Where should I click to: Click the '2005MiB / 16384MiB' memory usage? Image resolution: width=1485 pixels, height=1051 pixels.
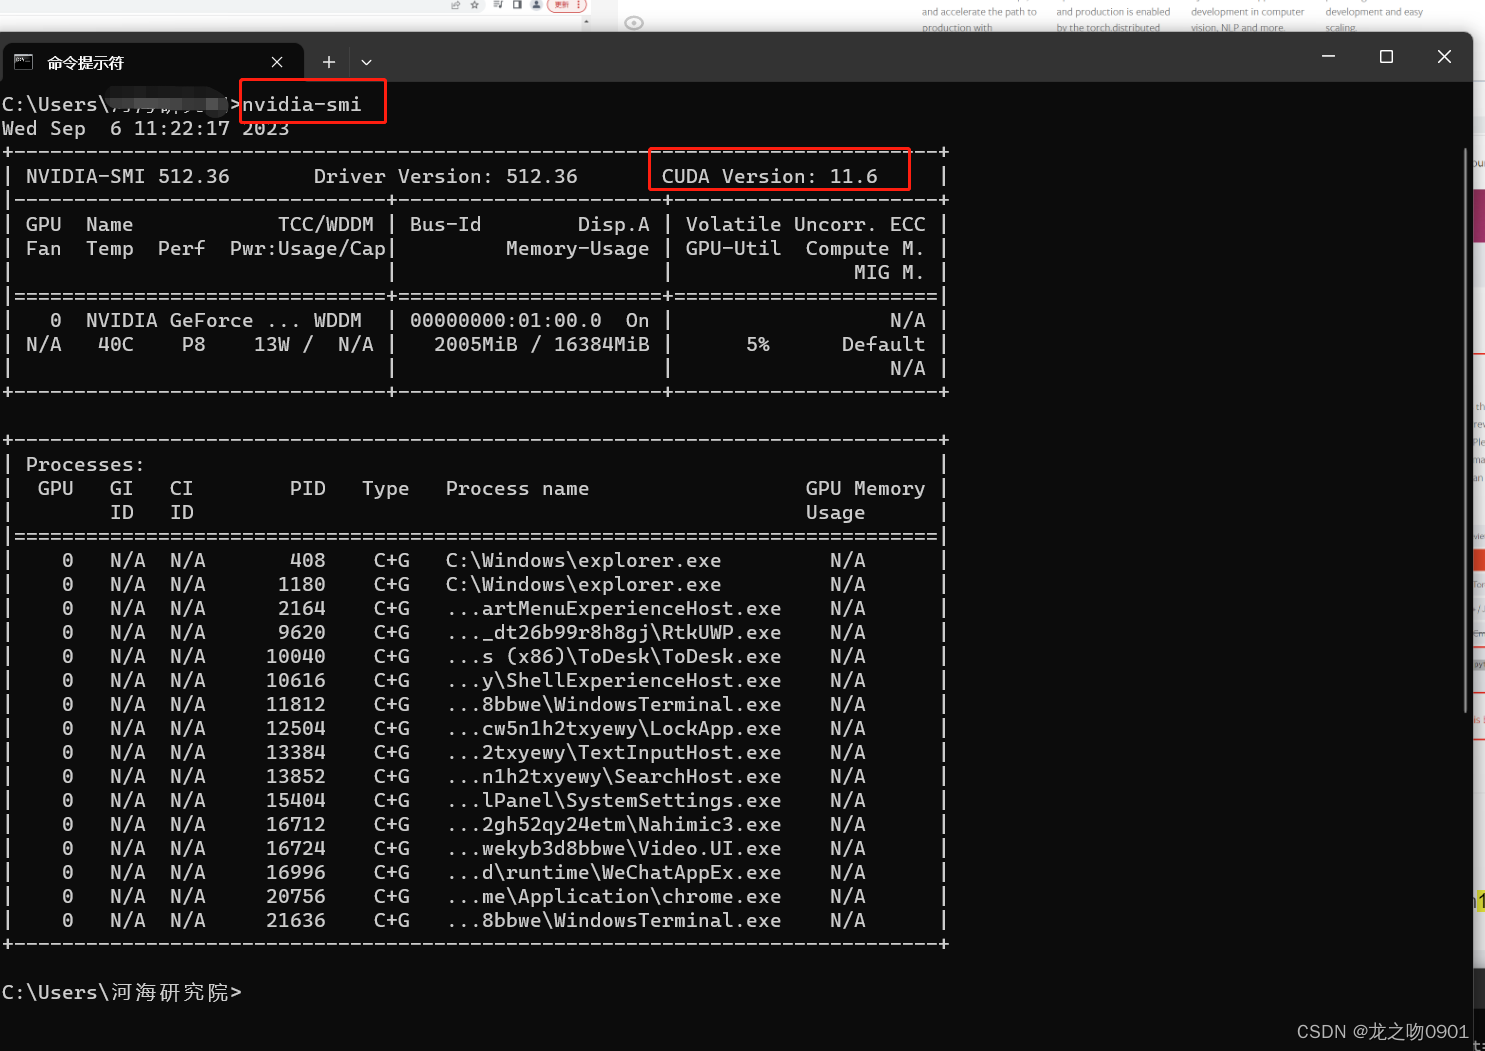click(541, 344)
